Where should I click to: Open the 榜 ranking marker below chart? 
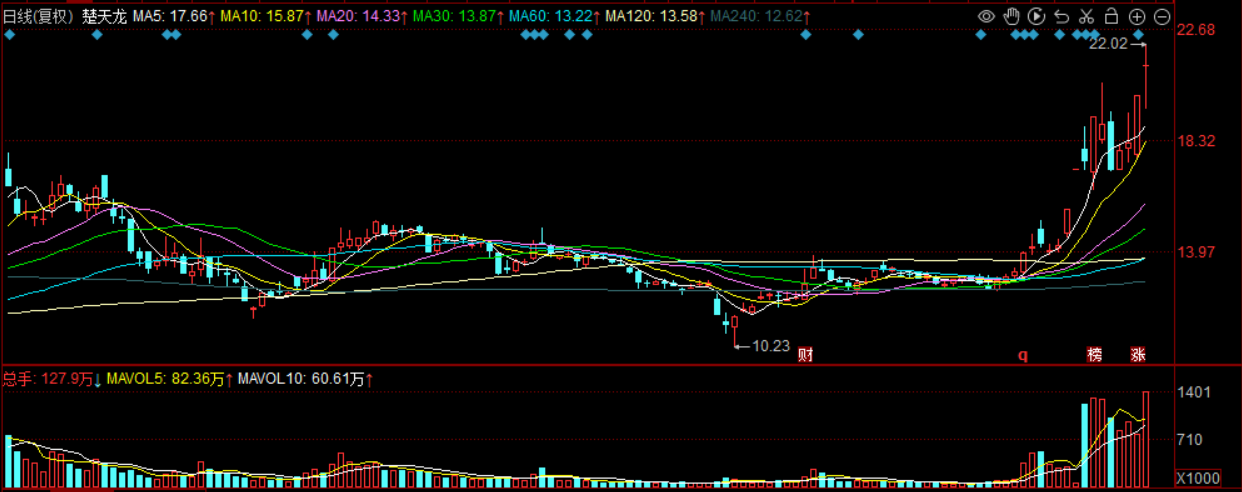[1095, 354]
